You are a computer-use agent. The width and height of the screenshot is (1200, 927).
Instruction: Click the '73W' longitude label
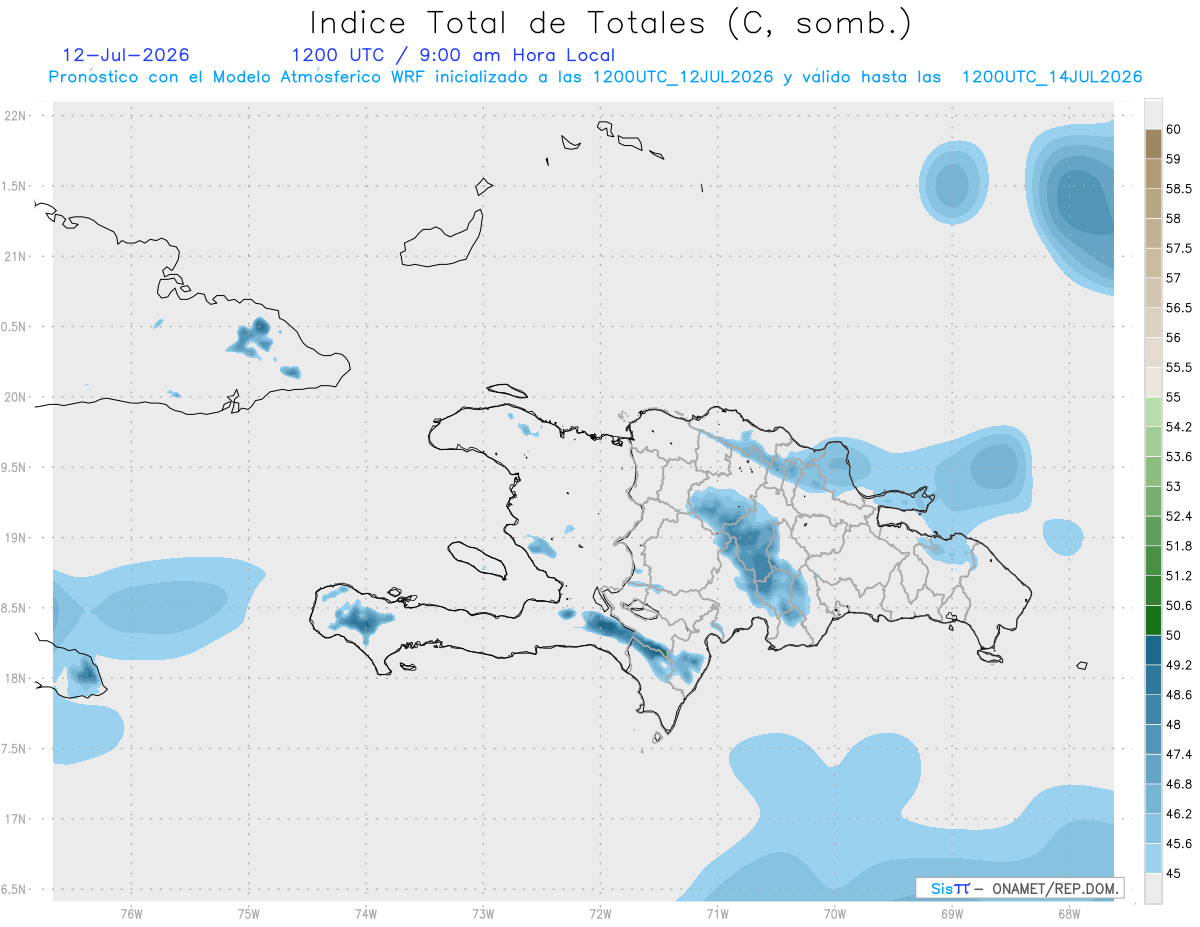click(483, 913)
